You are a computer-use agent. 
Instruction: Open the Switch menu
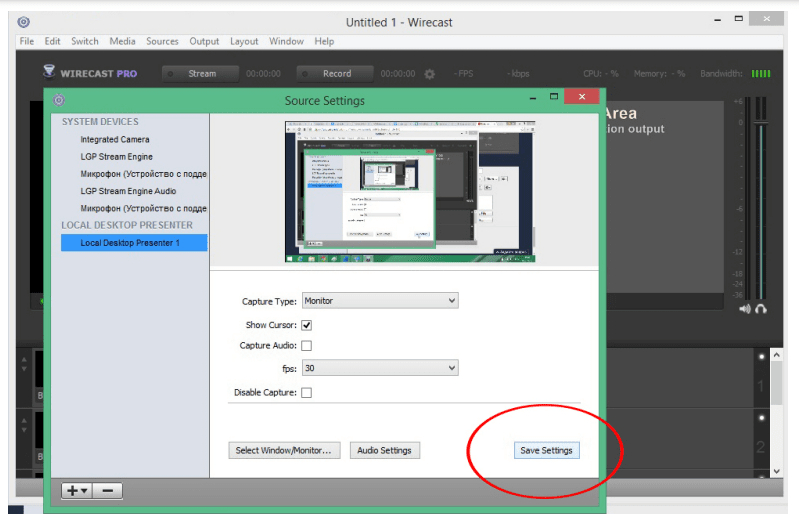(x=85, y=41)
